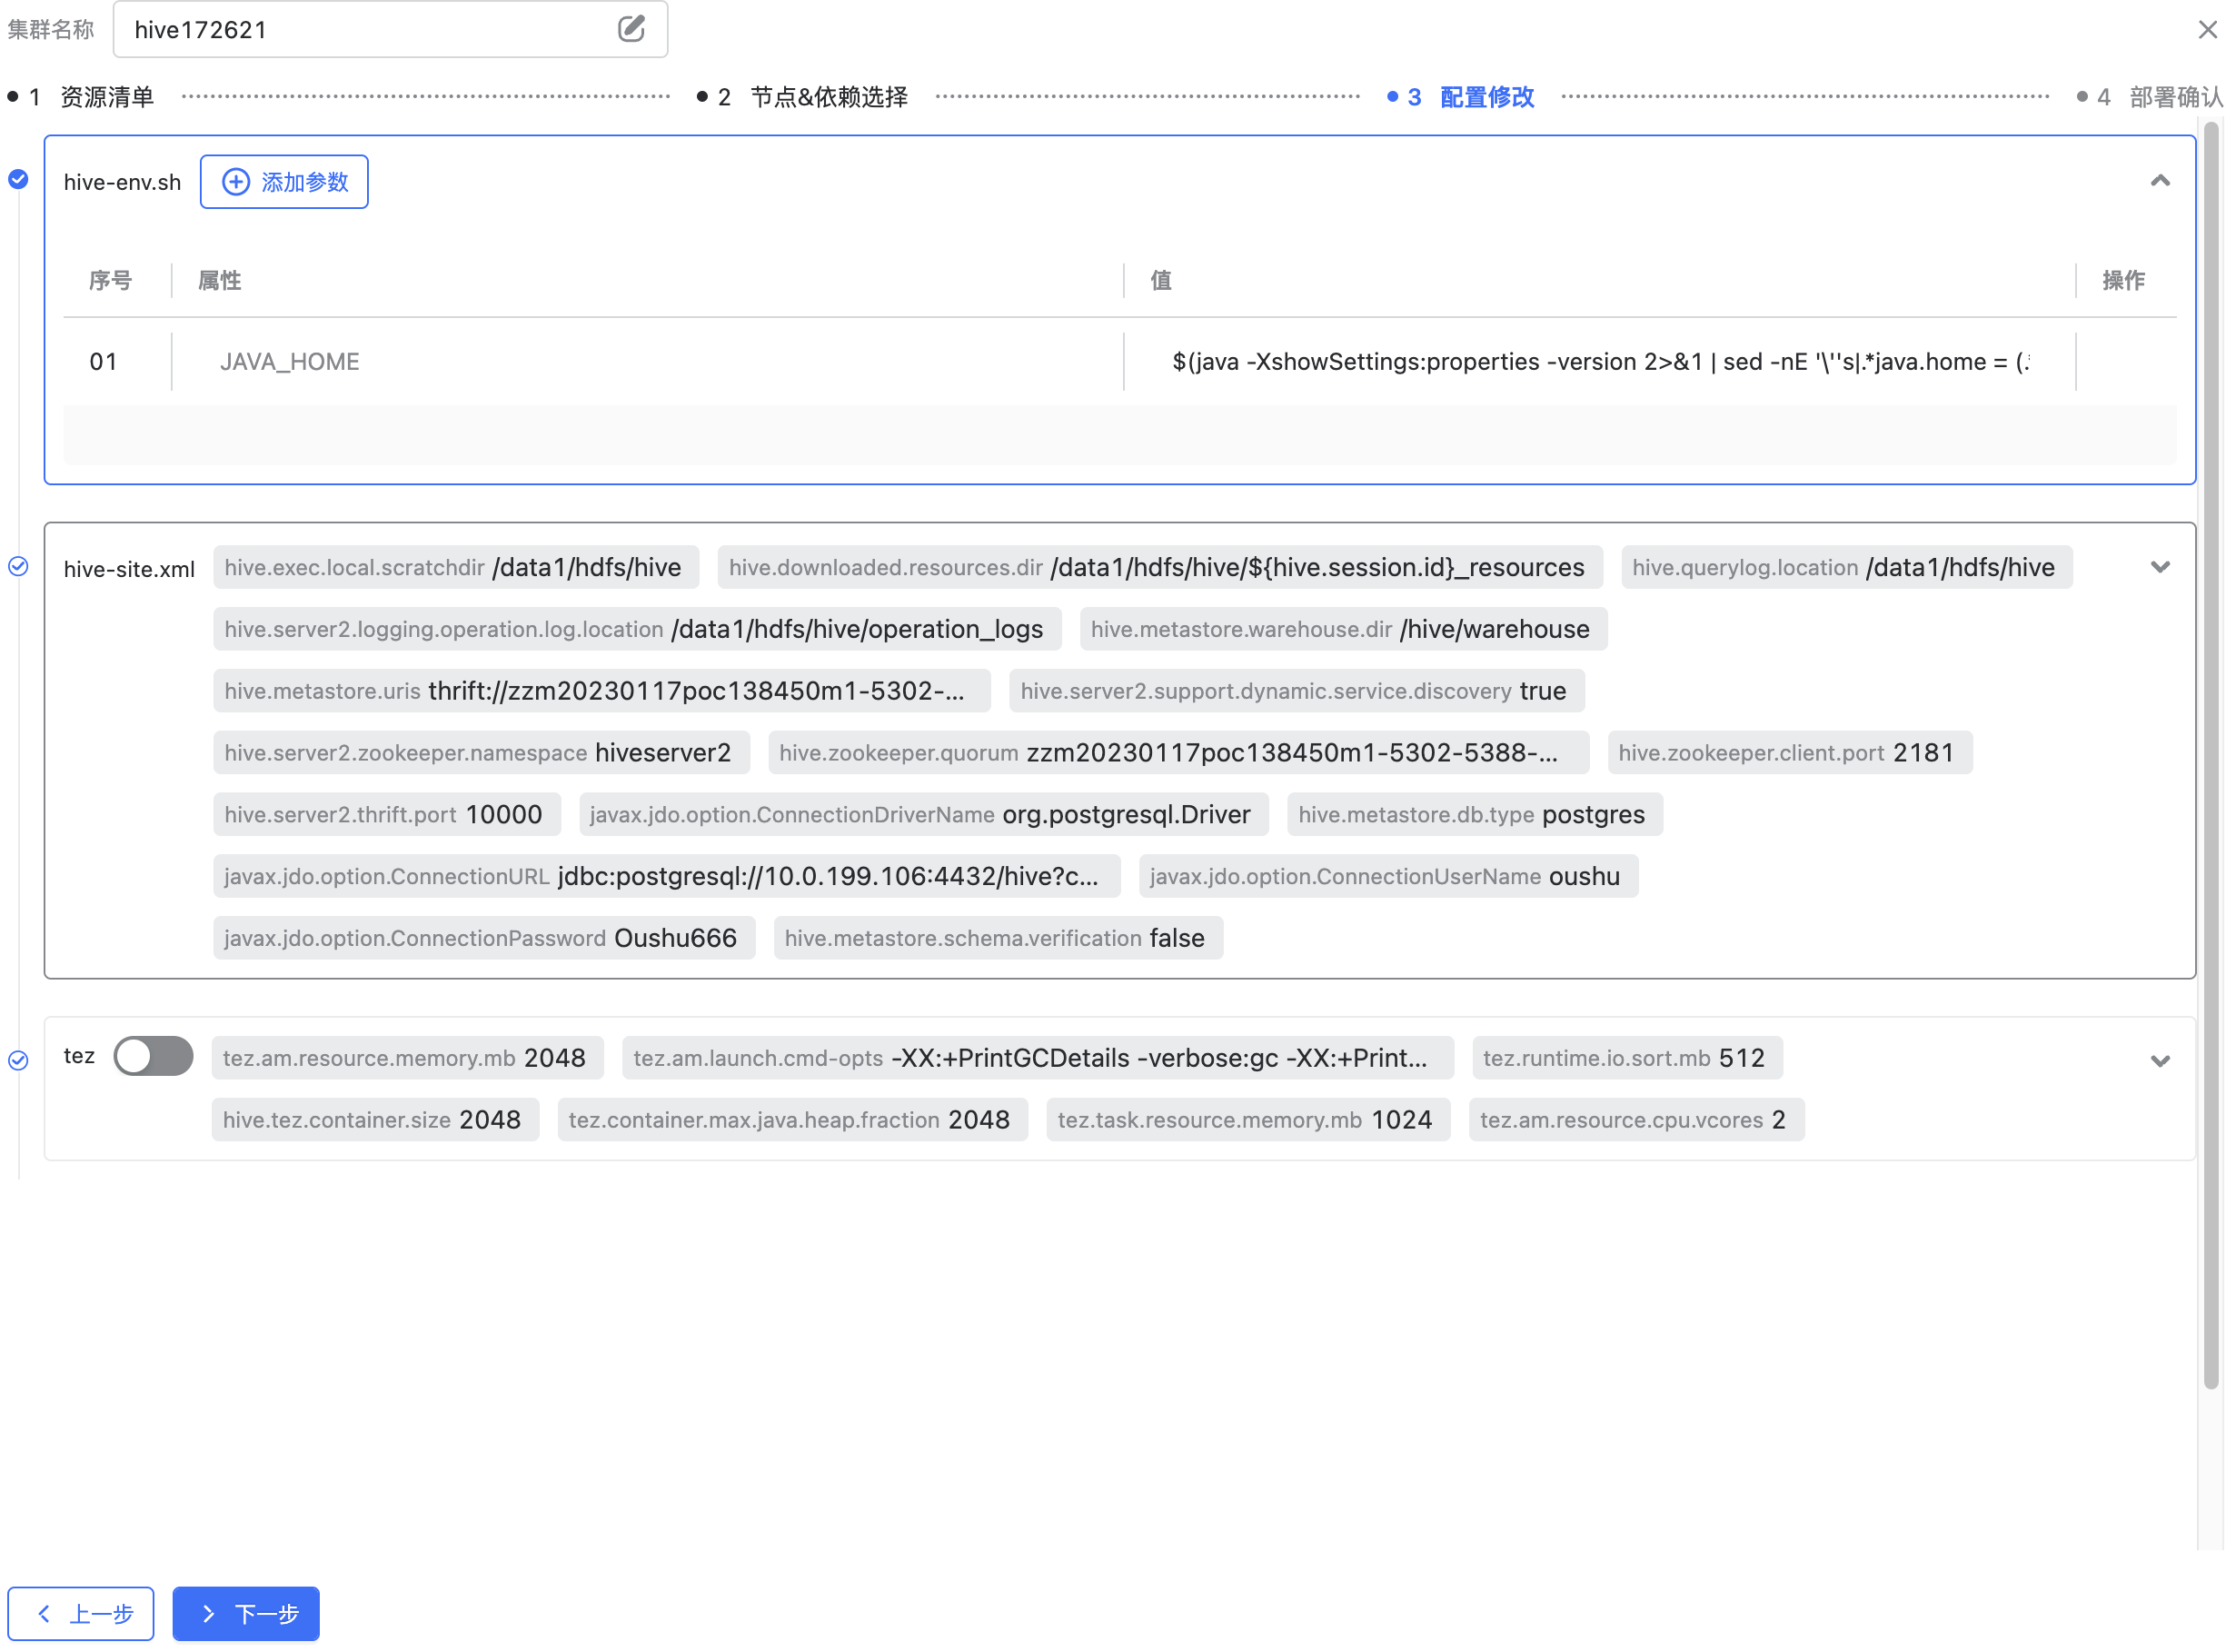The width and height of the screenshot is (2226, 1652).
Task: Click tez.container.max.java.heap.fraction tag
Action: click(x=792, y=1121)
